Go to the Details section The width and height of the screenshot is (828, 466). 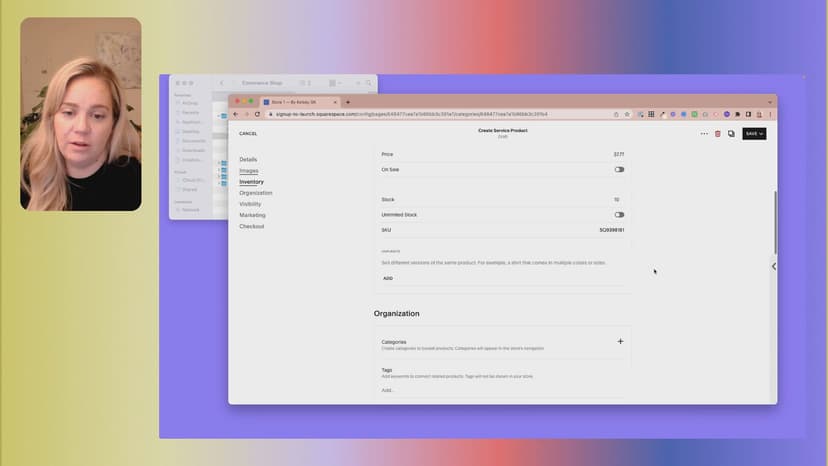click(x=248, y=160)
